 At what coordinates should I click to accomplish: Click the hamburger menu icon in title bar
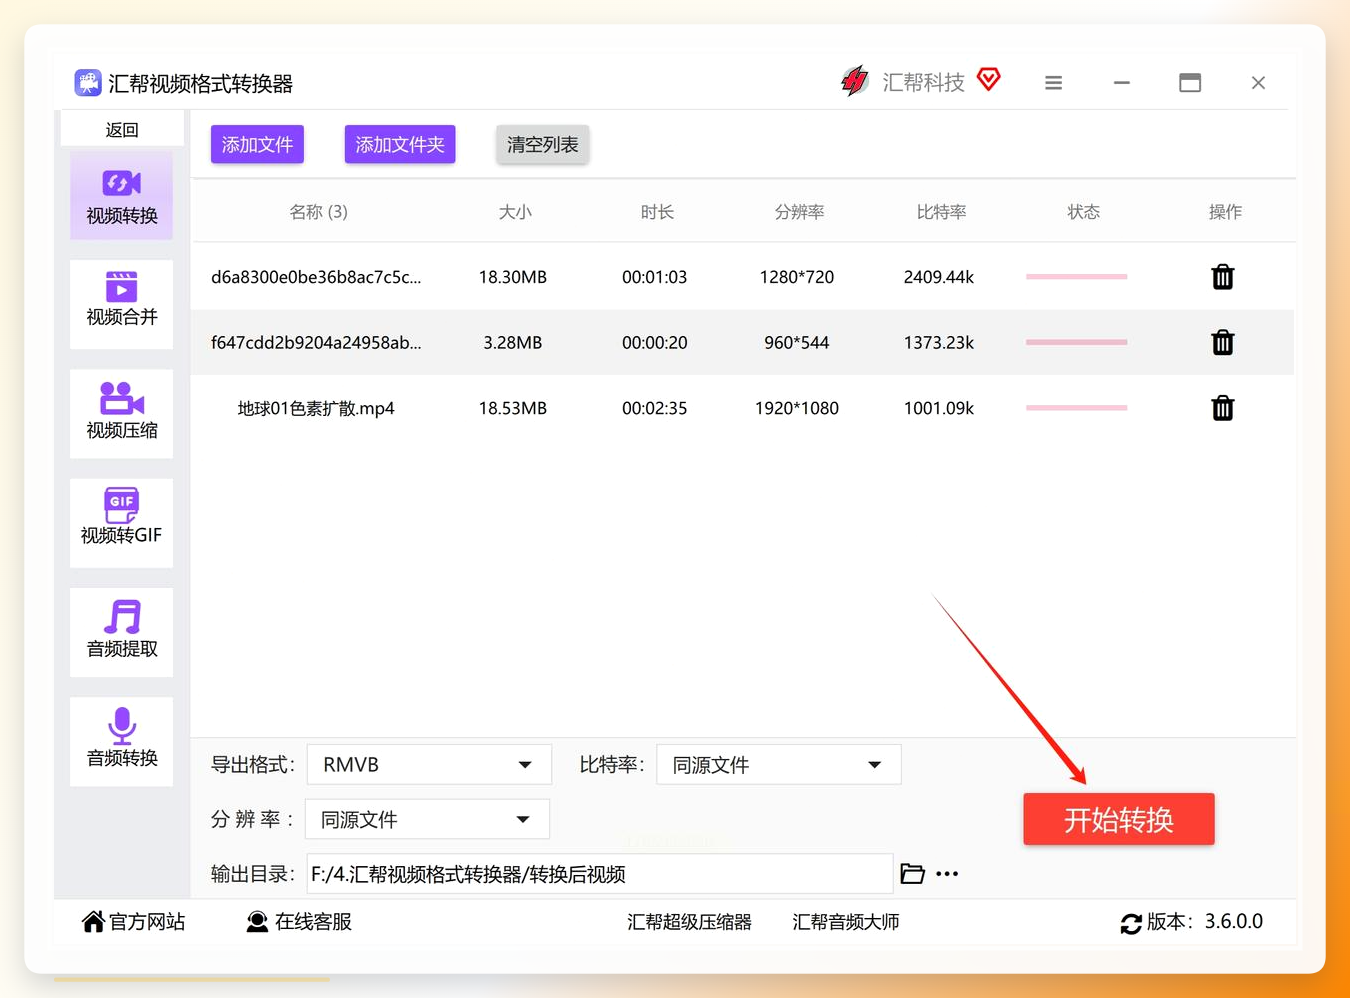(x=1053, y=83)
